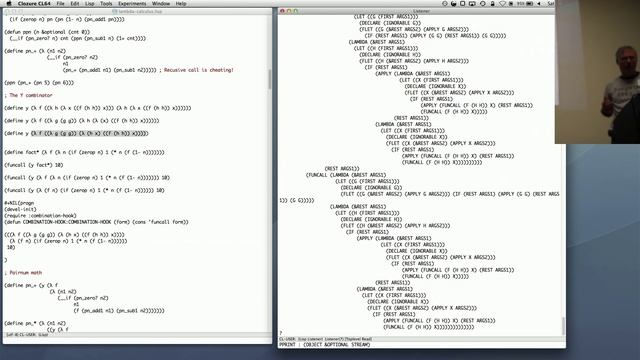
Task: Click the '#+NIL(progn' line in editor
Action: click(x=19, y=203)
